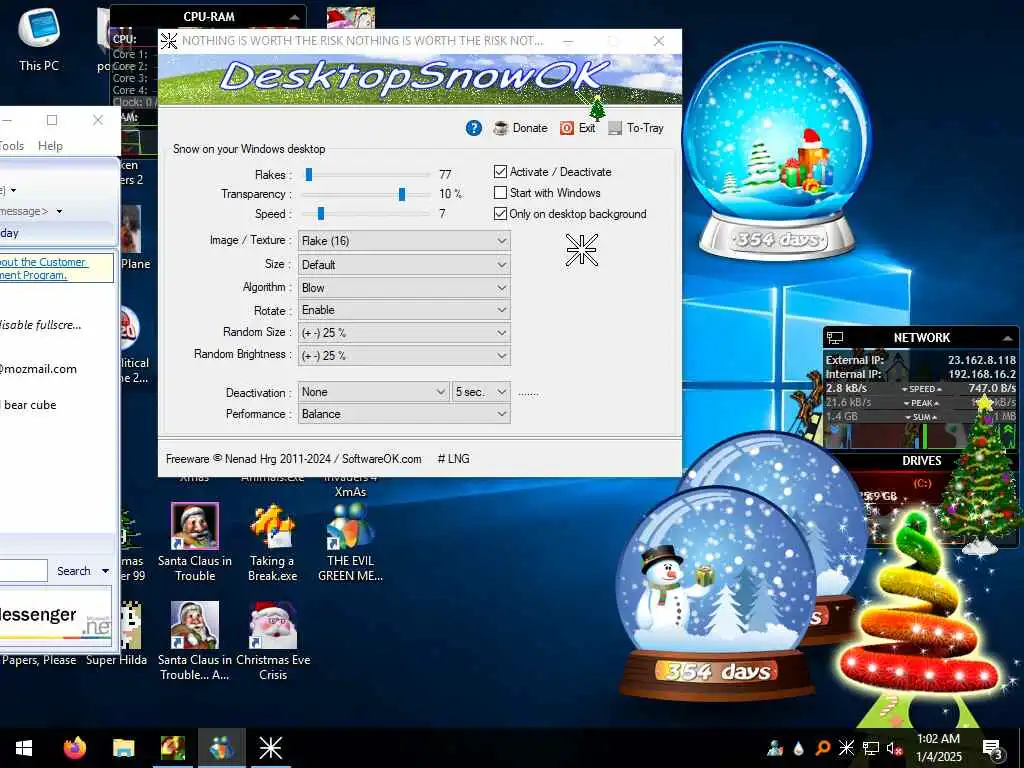Open the Rotate dropdown showing Enable
The height and width of the screenshot is (768, 1024).
[x=404, y=310]
